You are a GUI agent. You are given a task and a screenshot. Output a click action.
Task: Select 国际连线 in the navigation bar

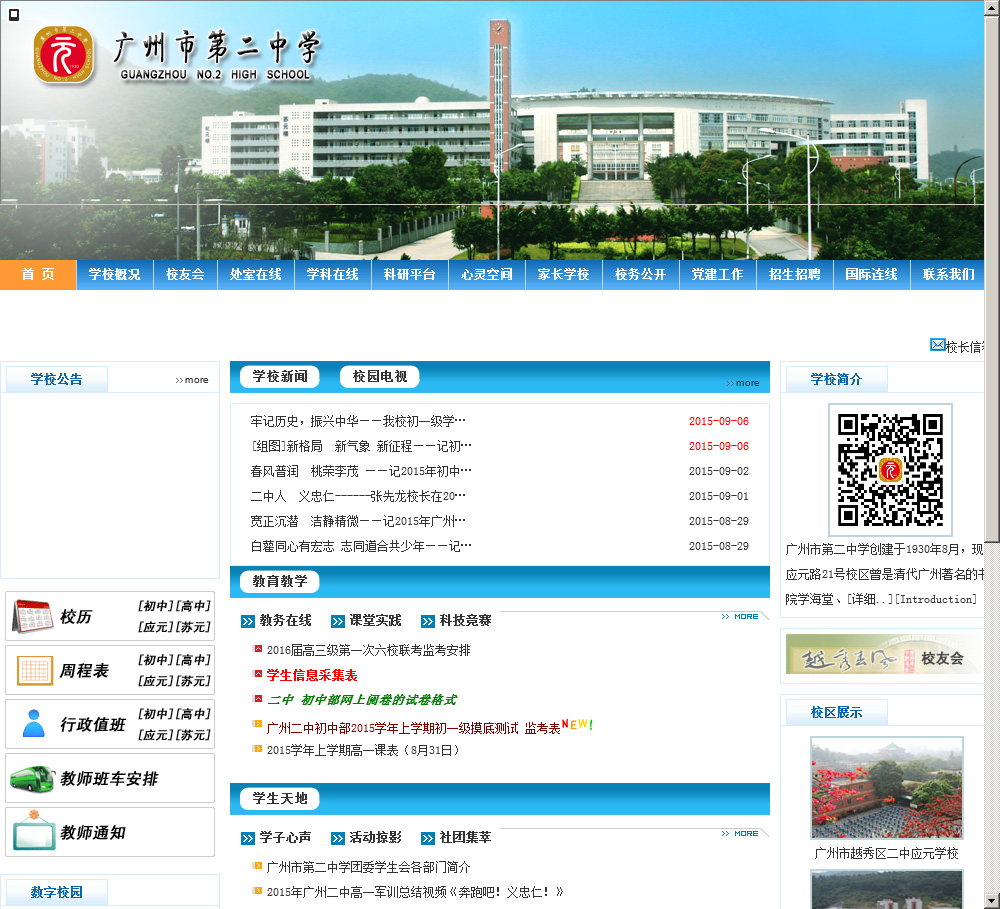872,274
